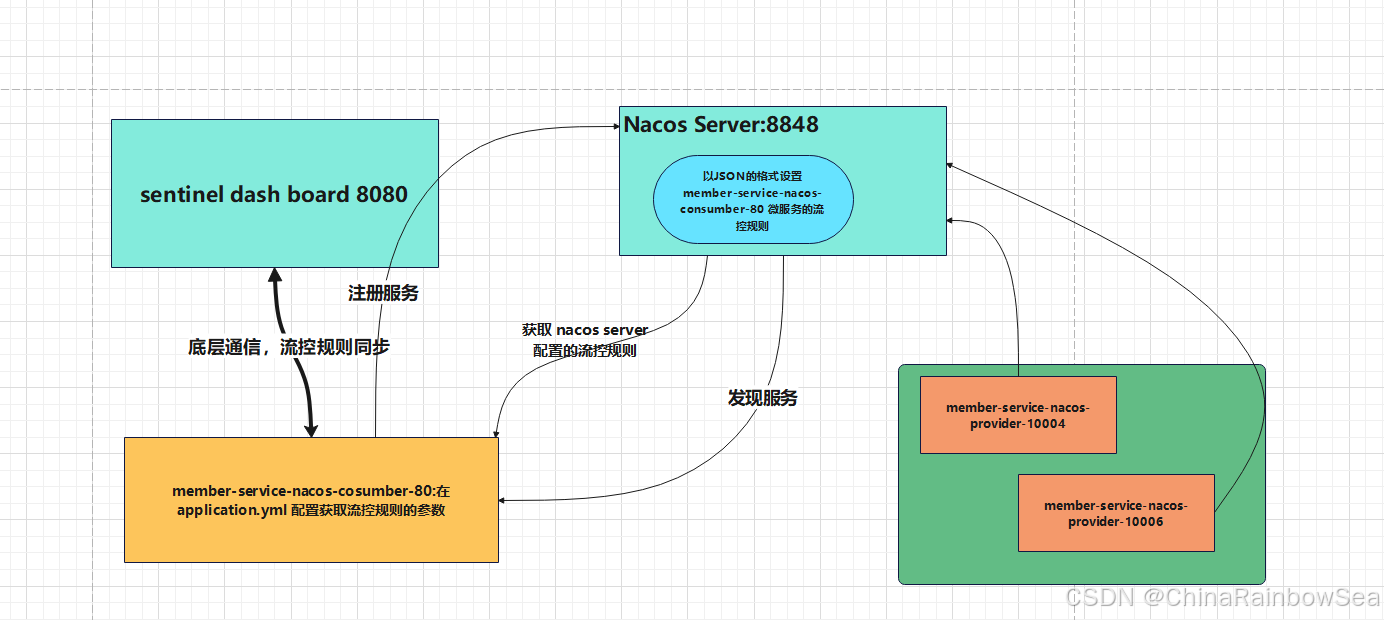
Task: Select the blue JSON flow-rule ellipse
Action: click(x=753, y=200)
